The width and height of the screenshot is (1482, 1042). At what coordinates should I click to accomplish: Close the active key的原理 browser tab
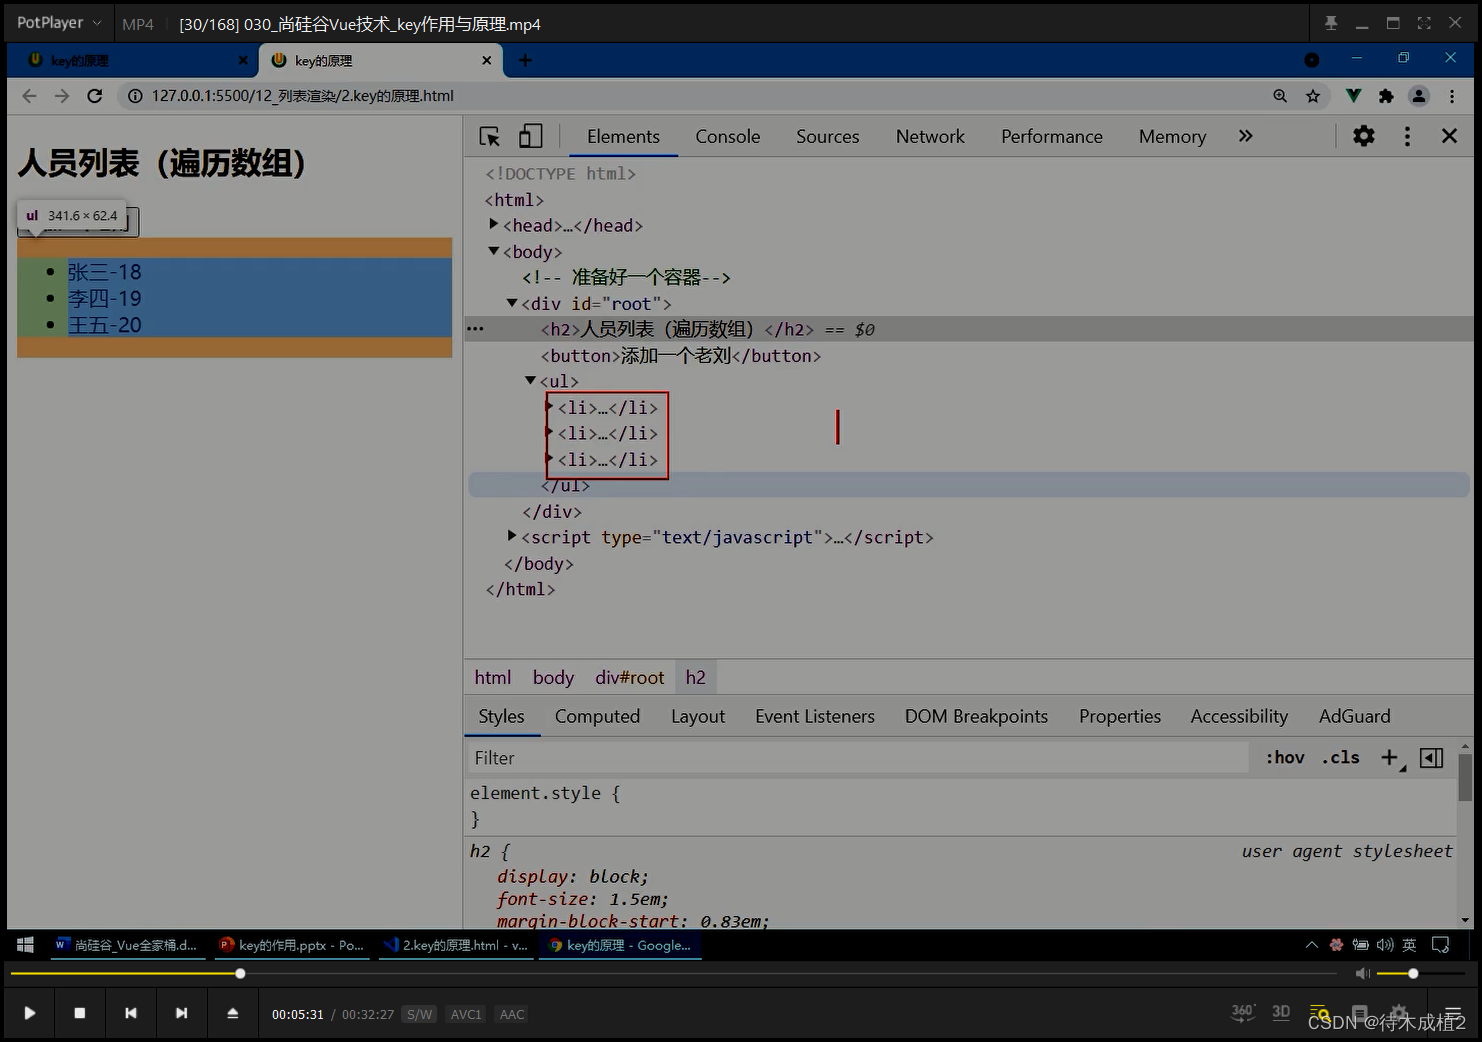[487, 60]
